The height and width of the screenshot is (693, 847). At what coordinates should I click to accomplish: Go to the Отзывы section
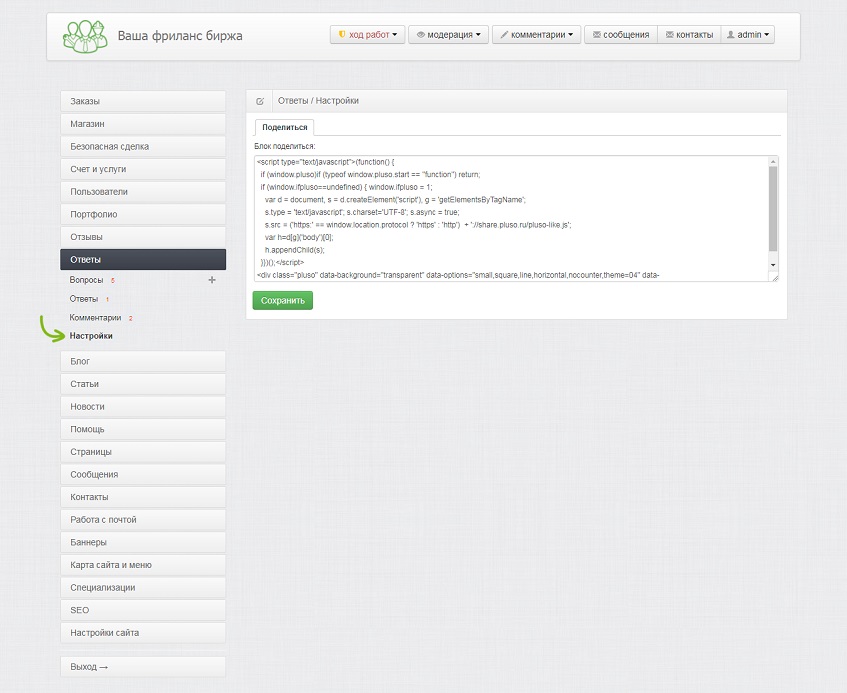[143, 237]
